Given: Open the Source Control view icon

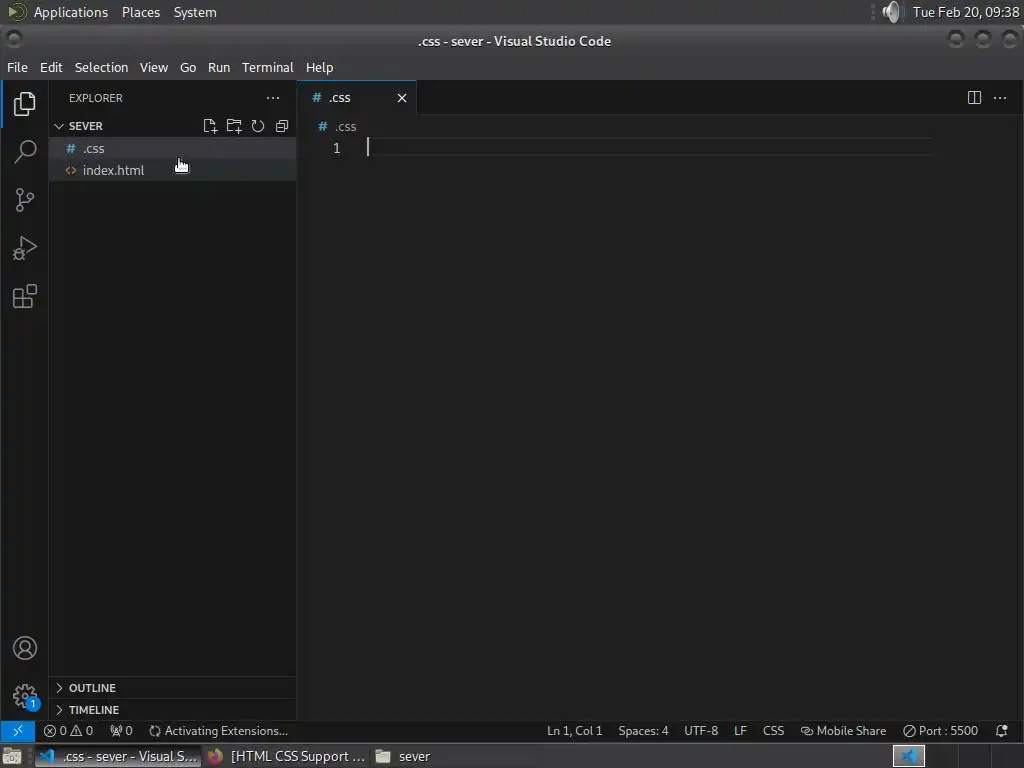Looking at the screenshot, I should (x=24, y=200).
